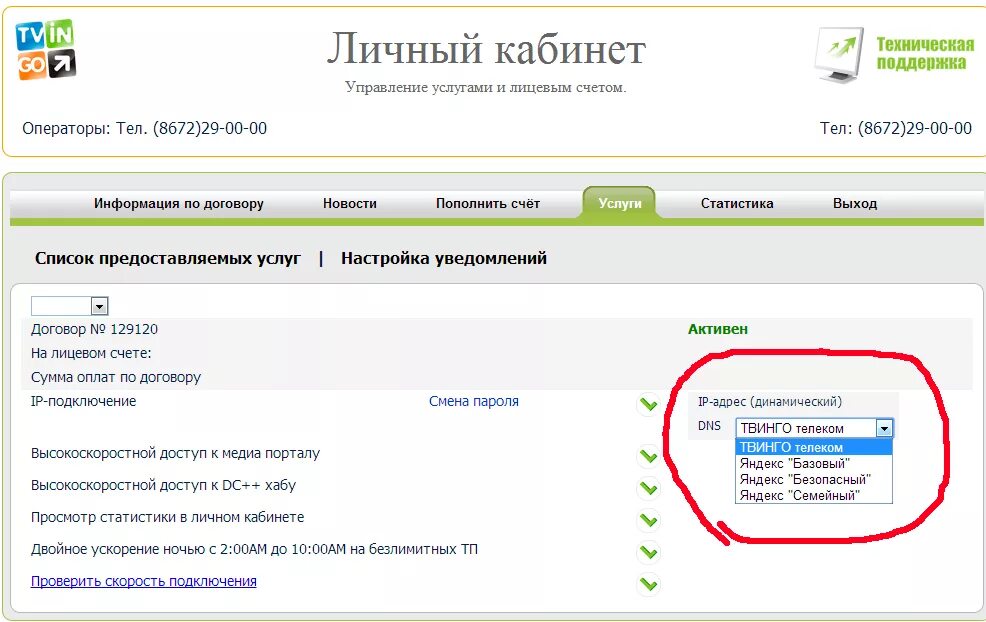Click the DNS field label

tap(709, 426)
